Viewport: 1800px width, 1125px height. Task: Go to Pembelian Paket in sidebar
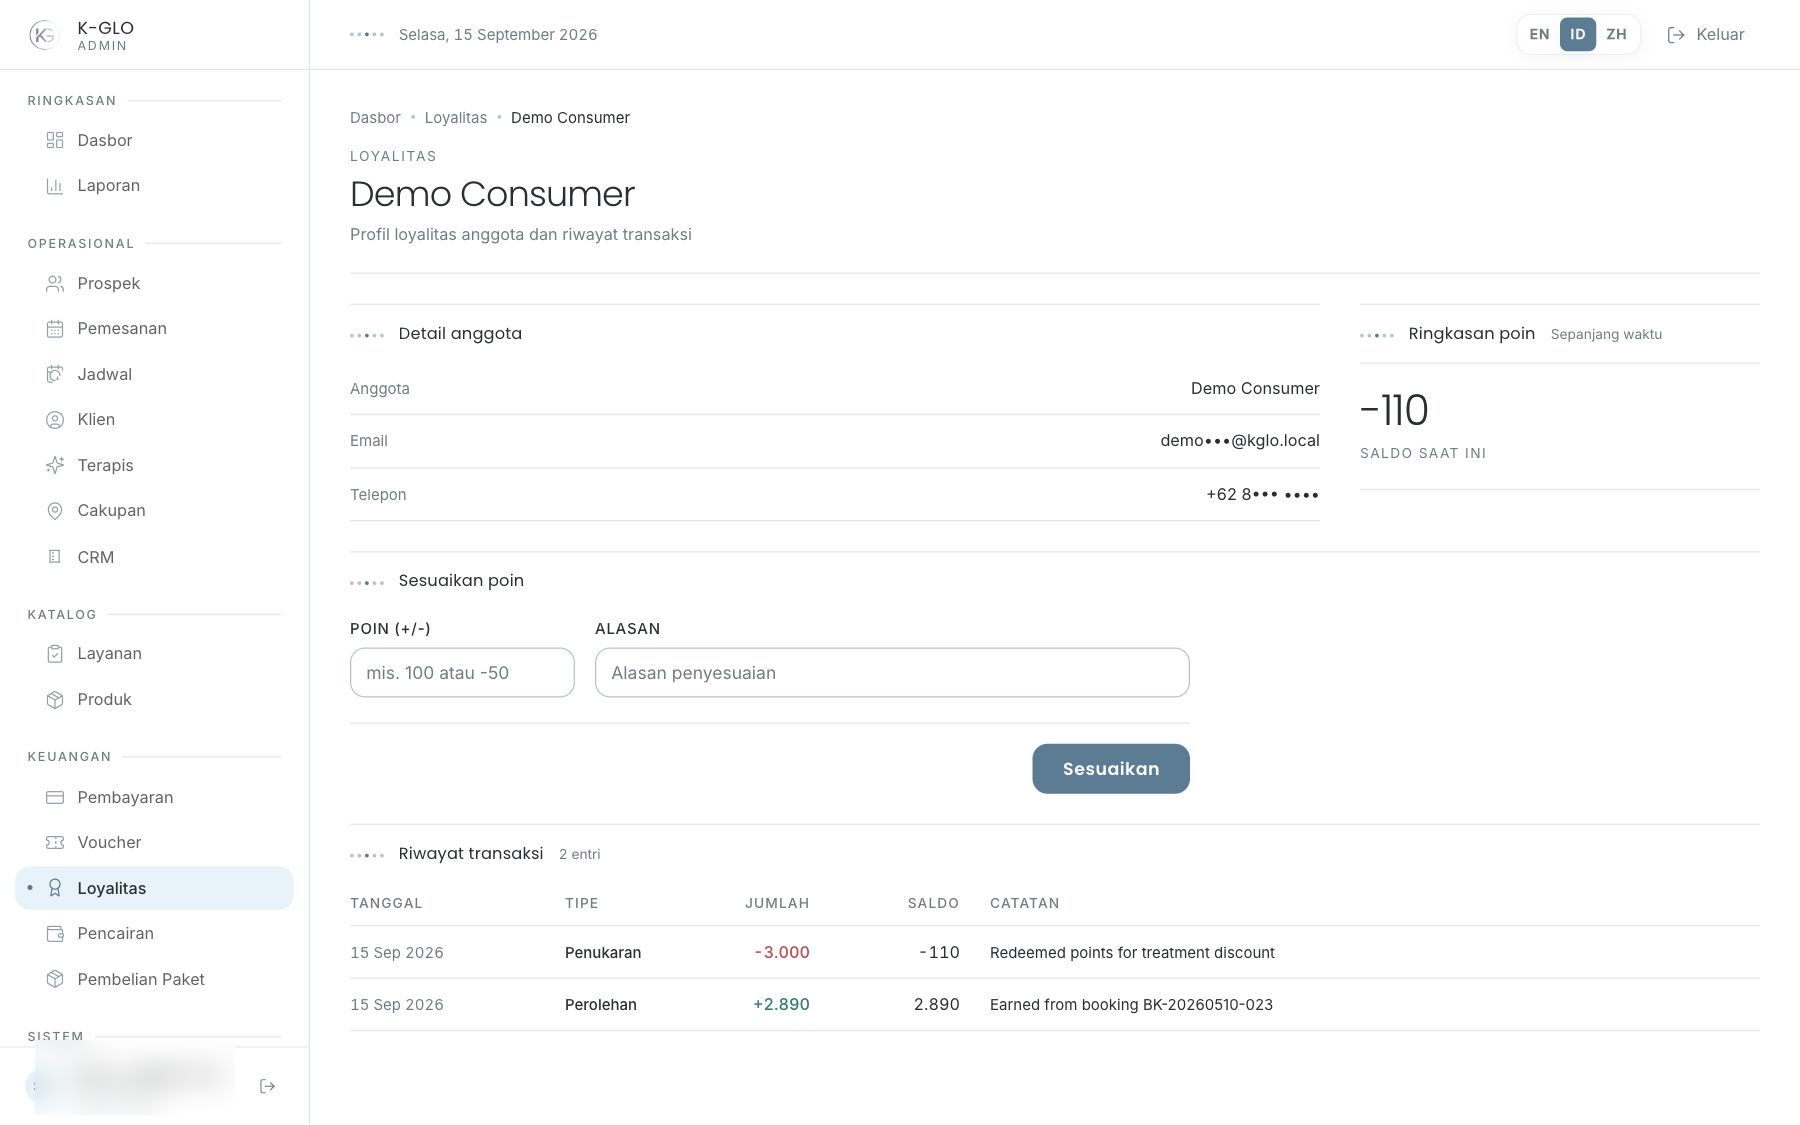tap(154, 979)
